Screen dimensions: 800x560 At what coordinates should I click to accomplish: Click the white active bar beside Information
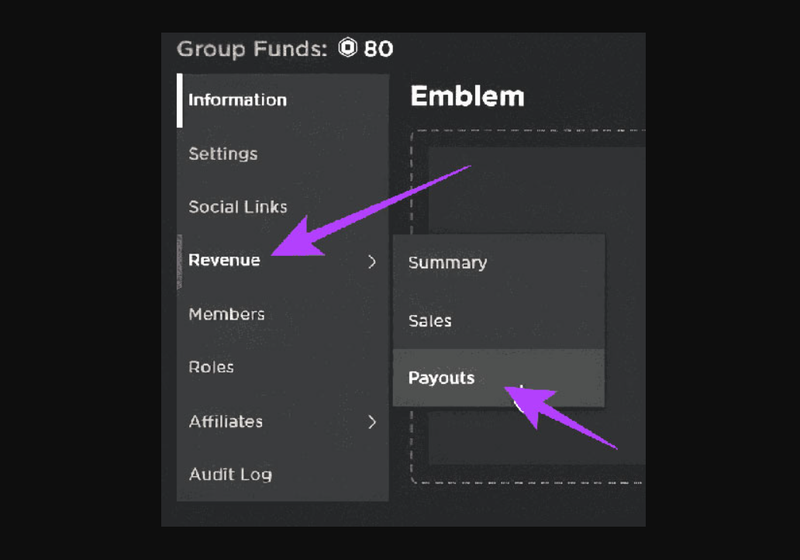point(180,100)
